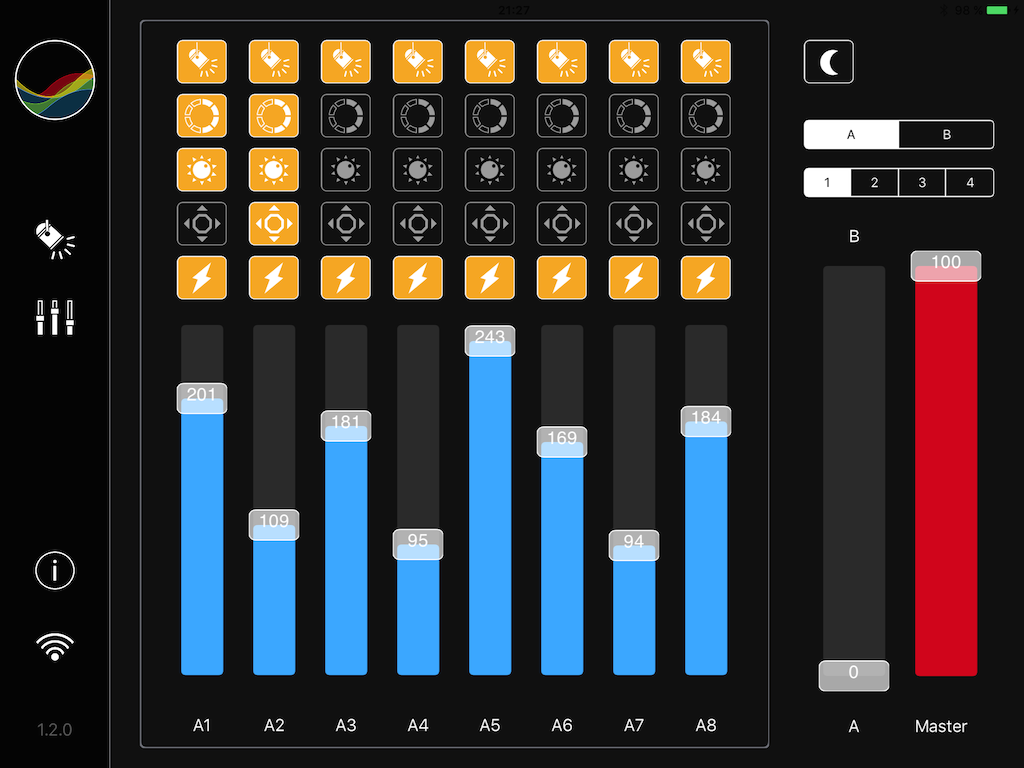Screen dimensions: 1024x768
Task: Click the red Master fader handle
Action: tap(946, 265)
